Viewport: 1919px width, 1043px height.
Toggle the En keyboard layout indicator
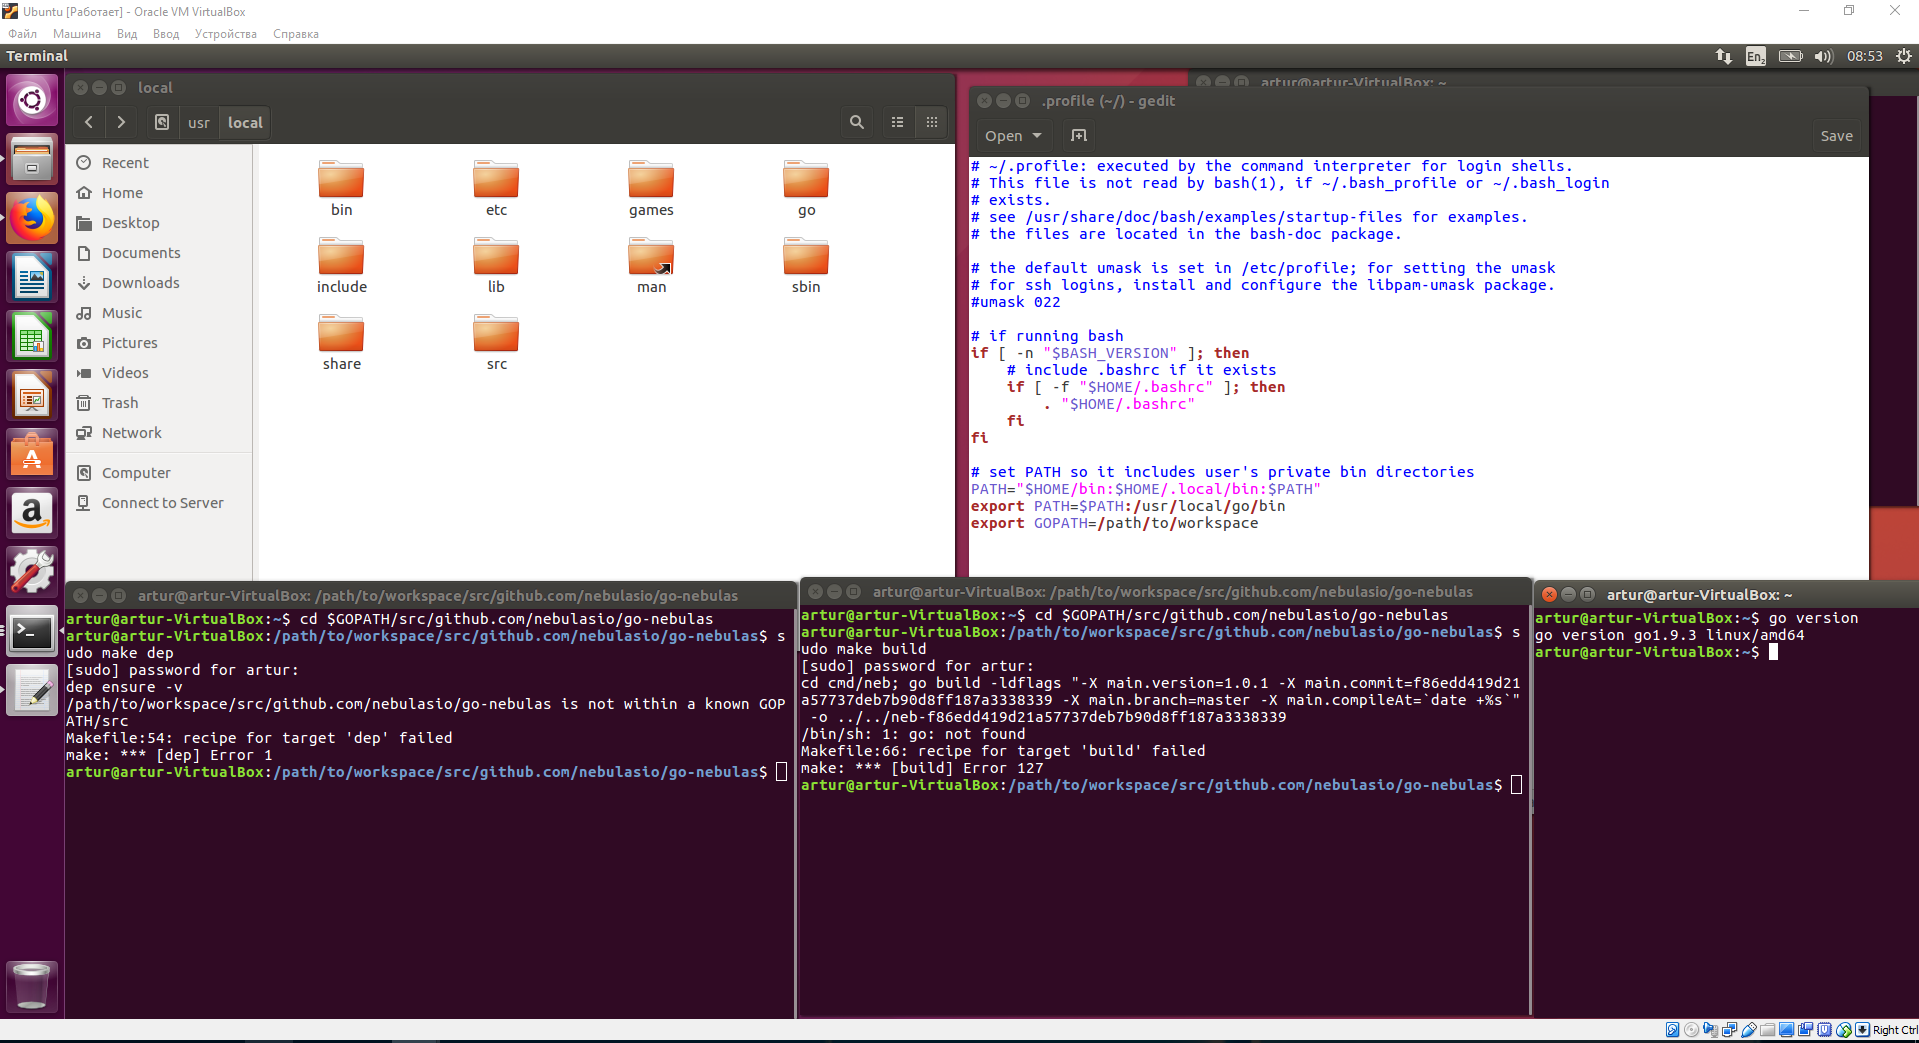[x=1755, y=56]
